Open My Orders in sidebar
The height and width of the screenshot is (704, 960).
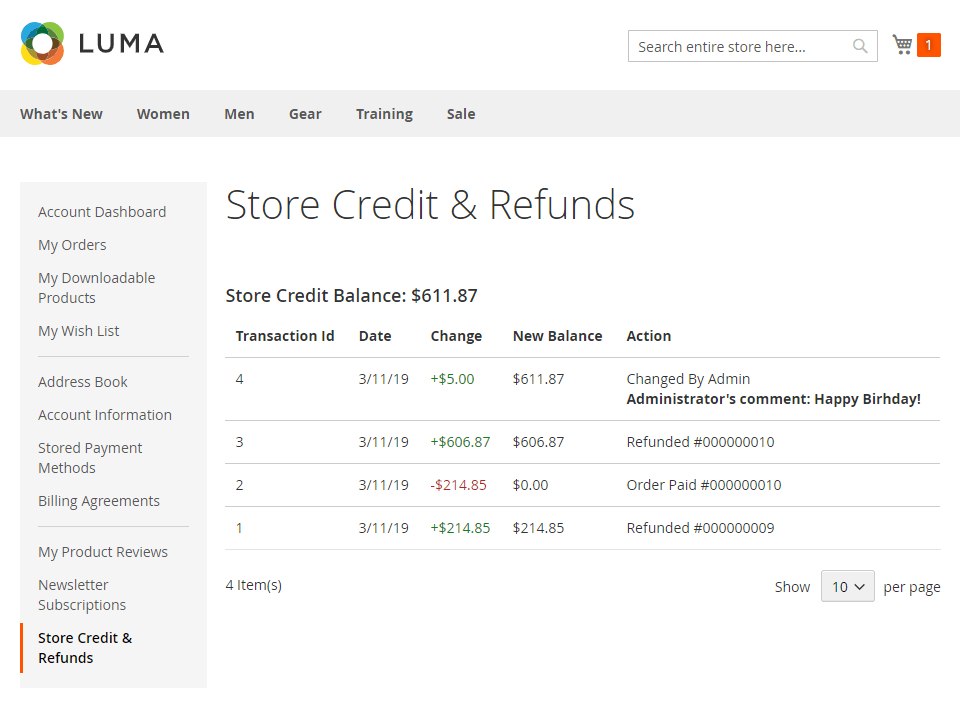pos(72,245)
